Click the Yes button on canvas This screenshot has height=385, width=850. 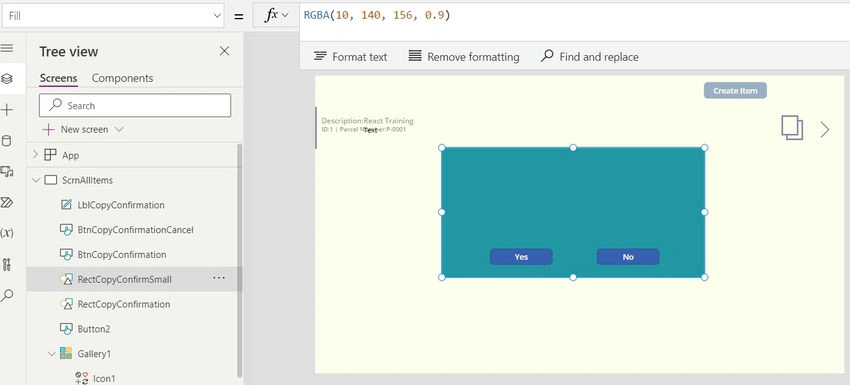click(521, 257)
